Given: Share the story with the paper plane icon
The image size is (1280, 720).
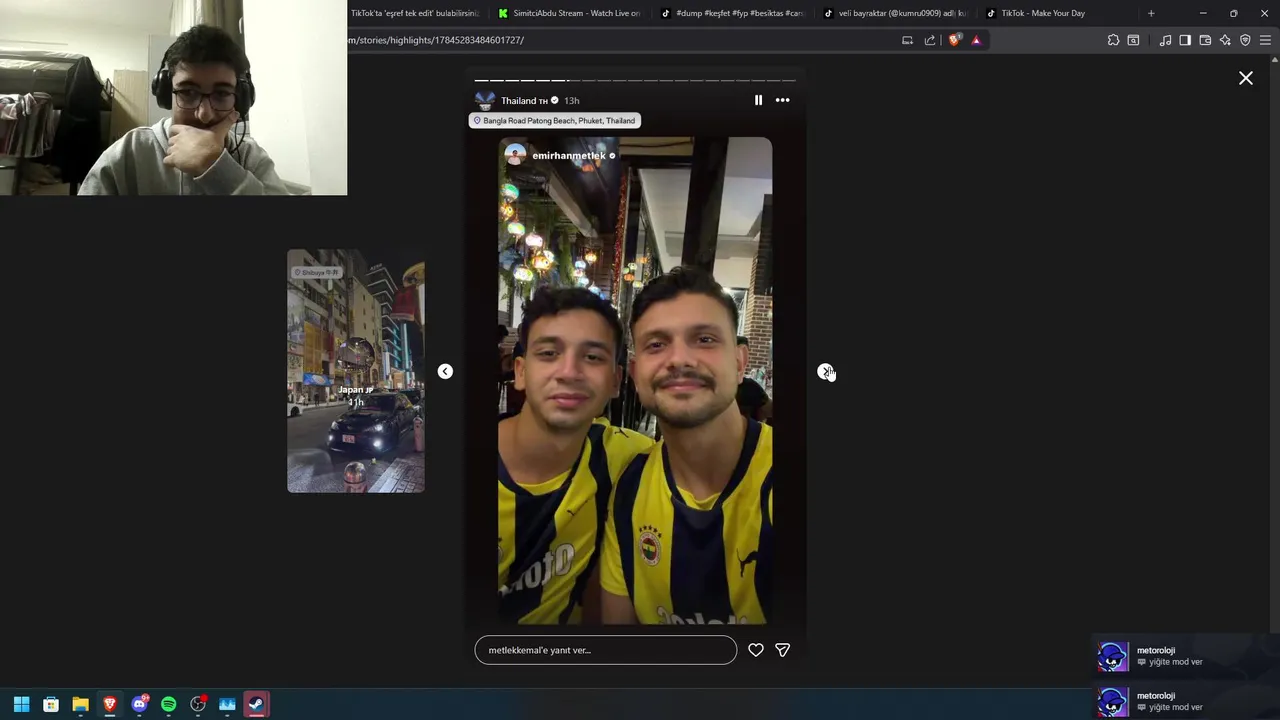Looking at the screenshot, I should (x=782, y=650).
